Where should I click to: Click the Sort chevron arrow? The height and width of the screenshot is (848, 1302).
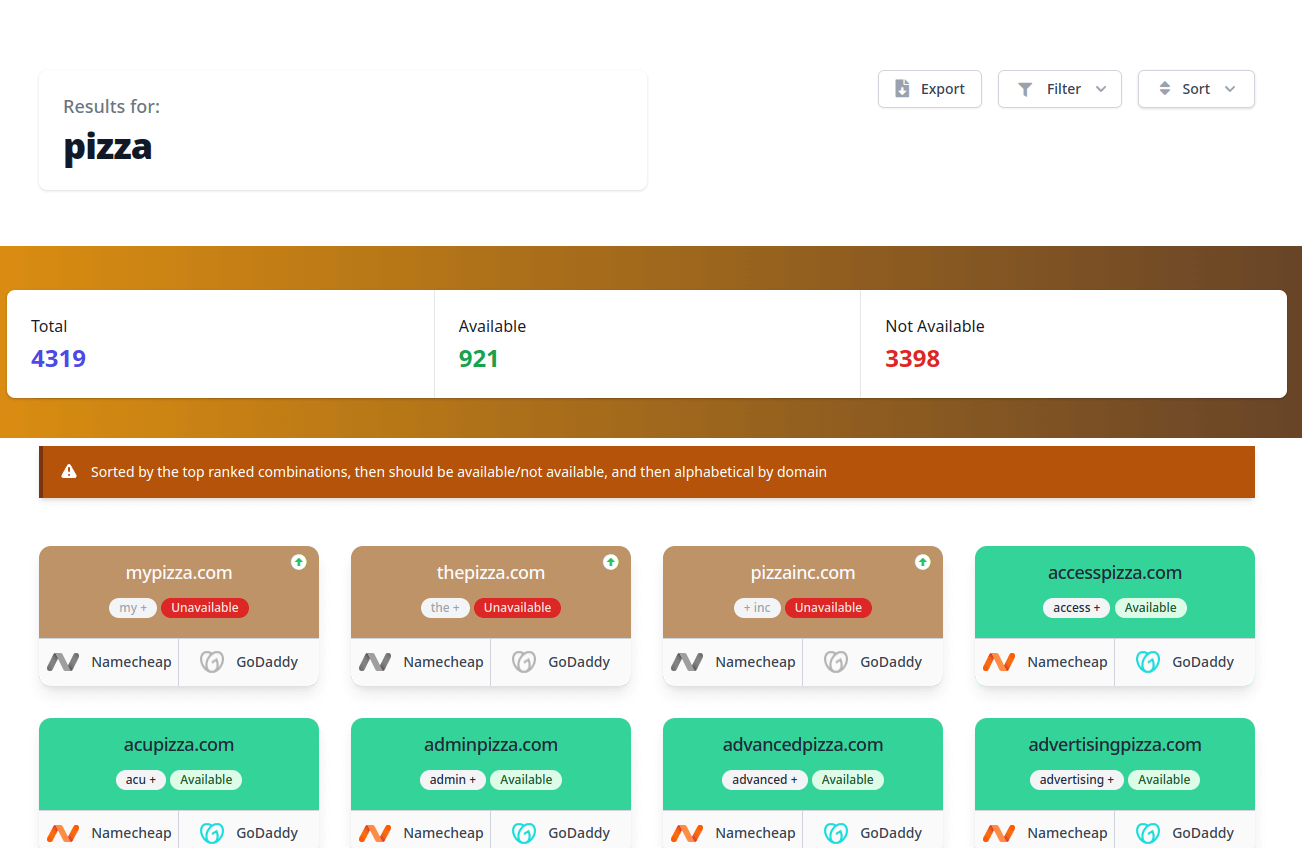click(1230, 89)
